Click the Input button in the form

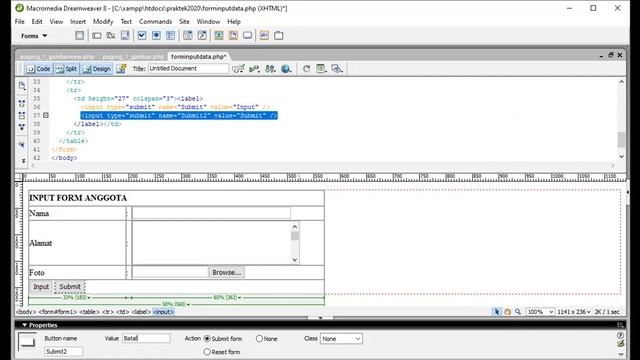tap(41, 287)
